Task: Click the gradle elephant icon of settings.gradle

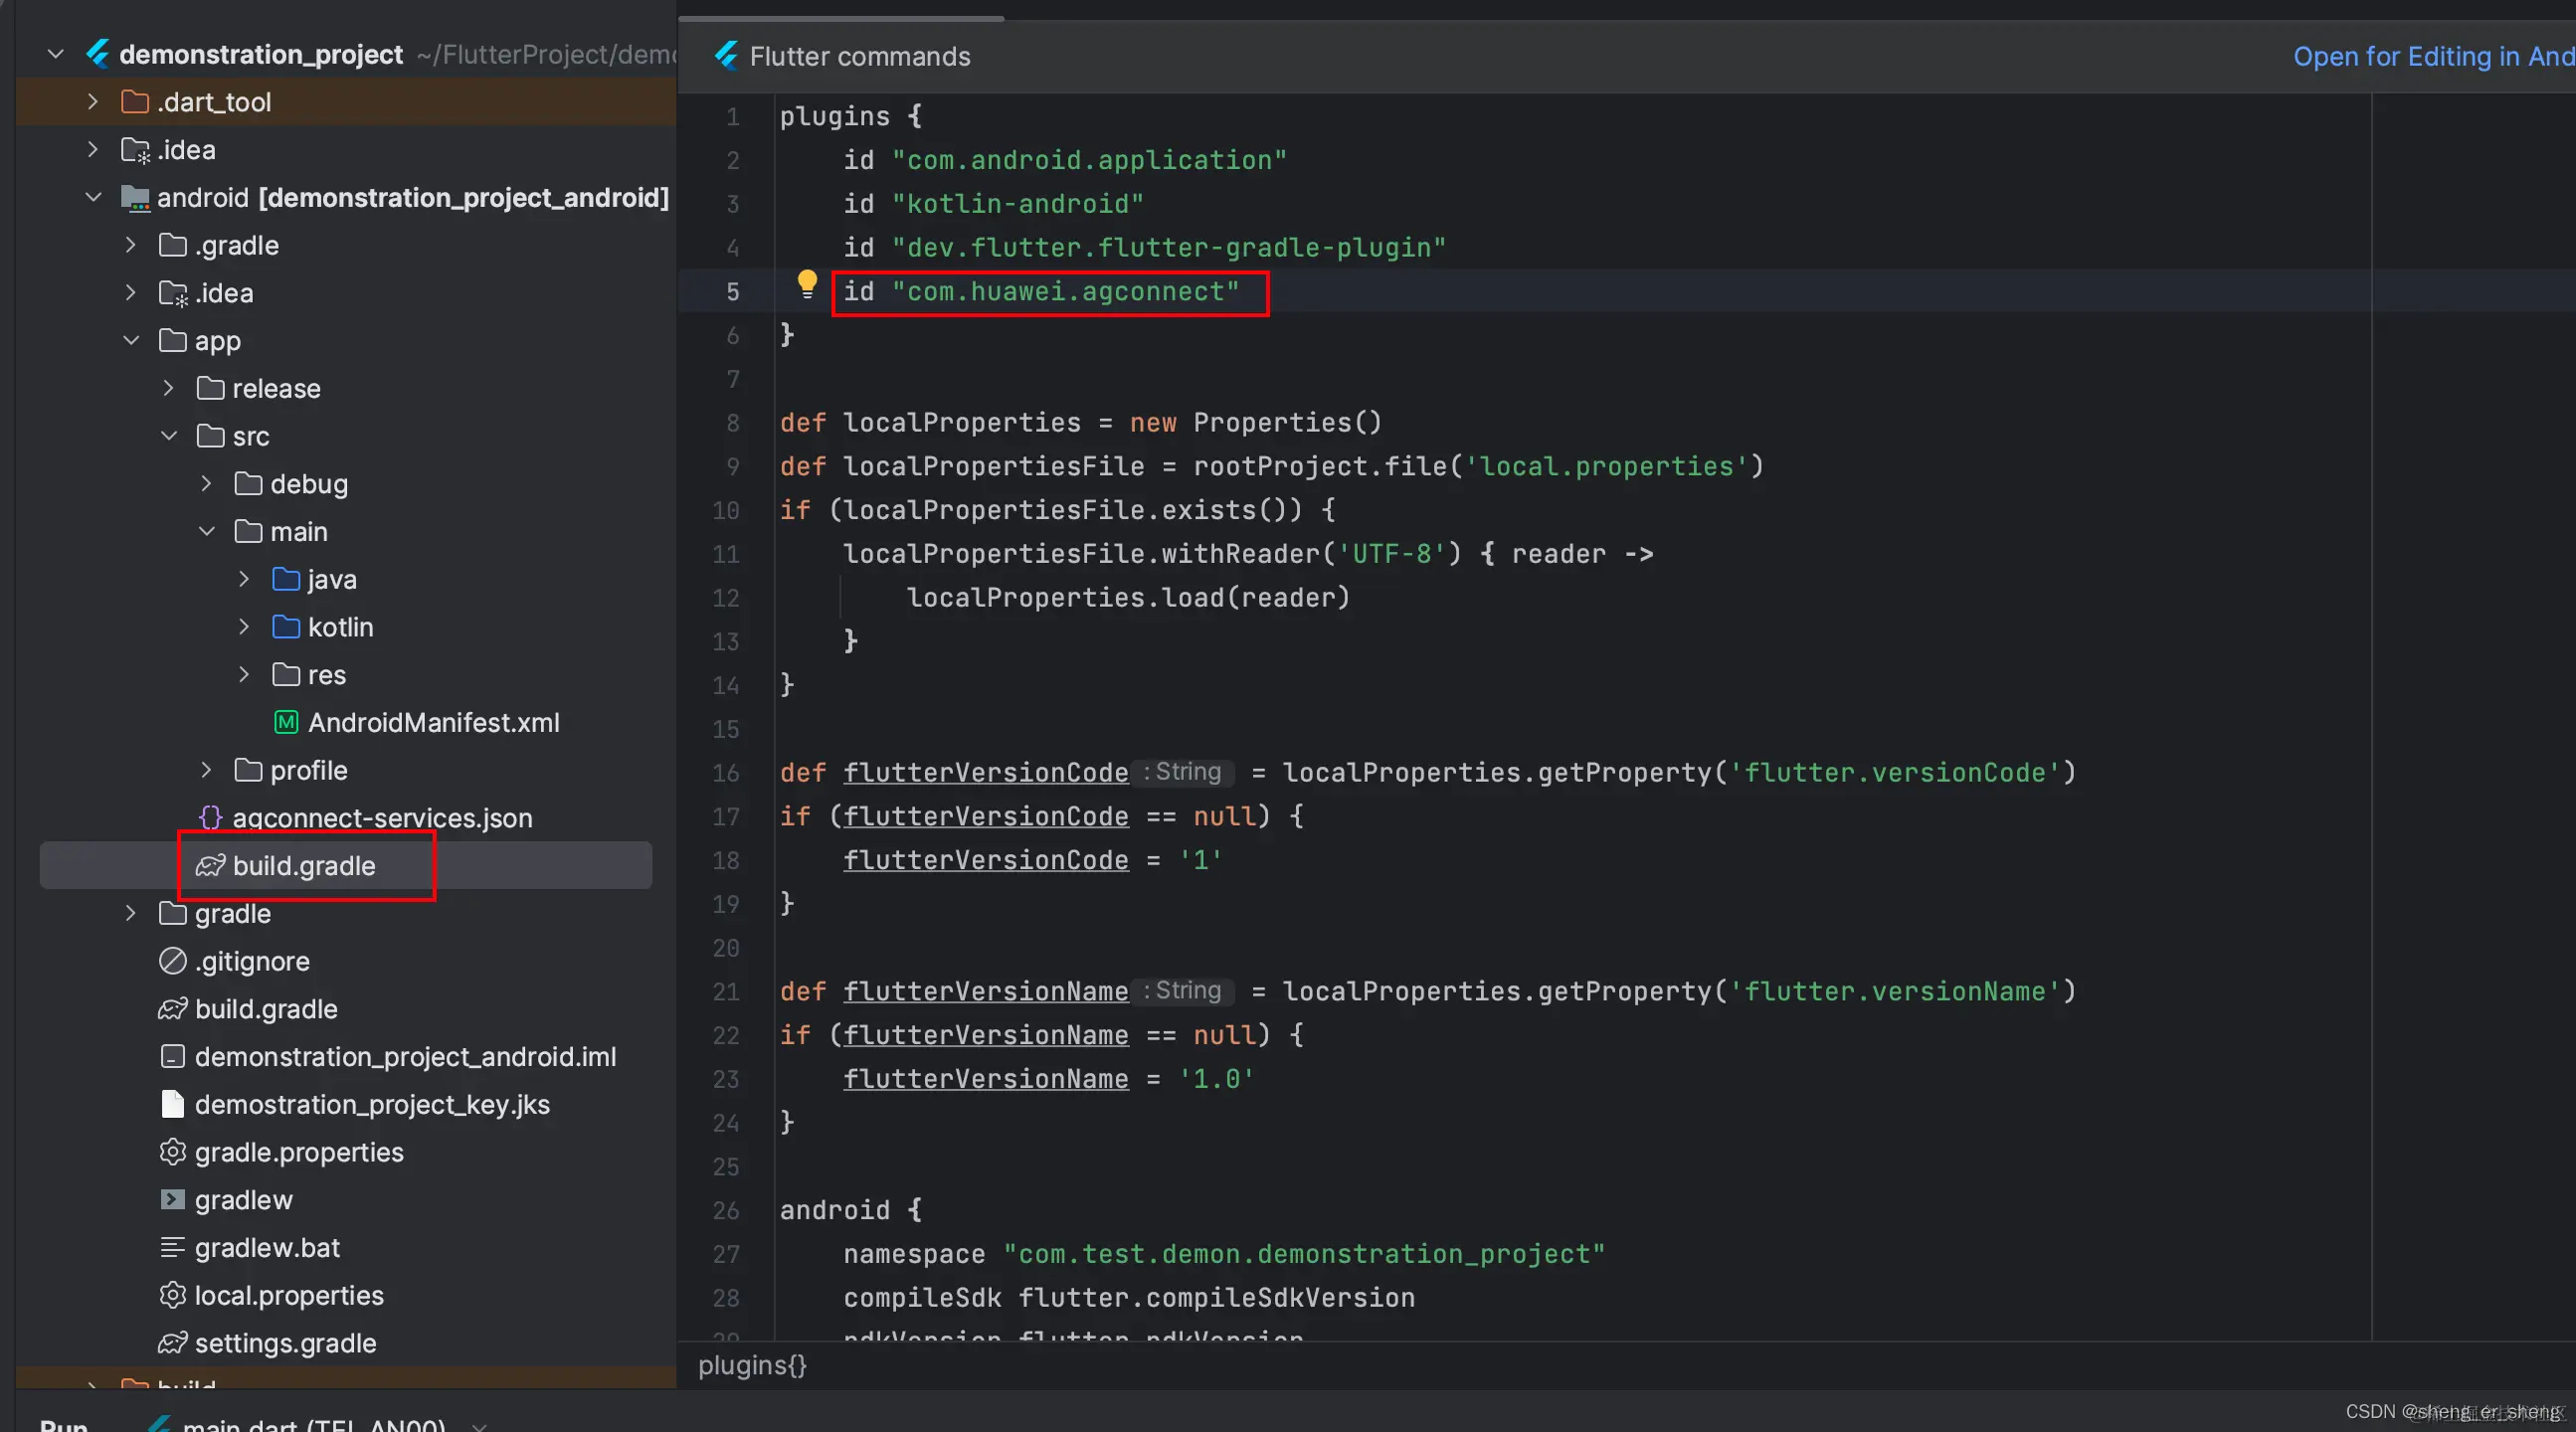Action: pyautogui.click(x=173, y=1342)
